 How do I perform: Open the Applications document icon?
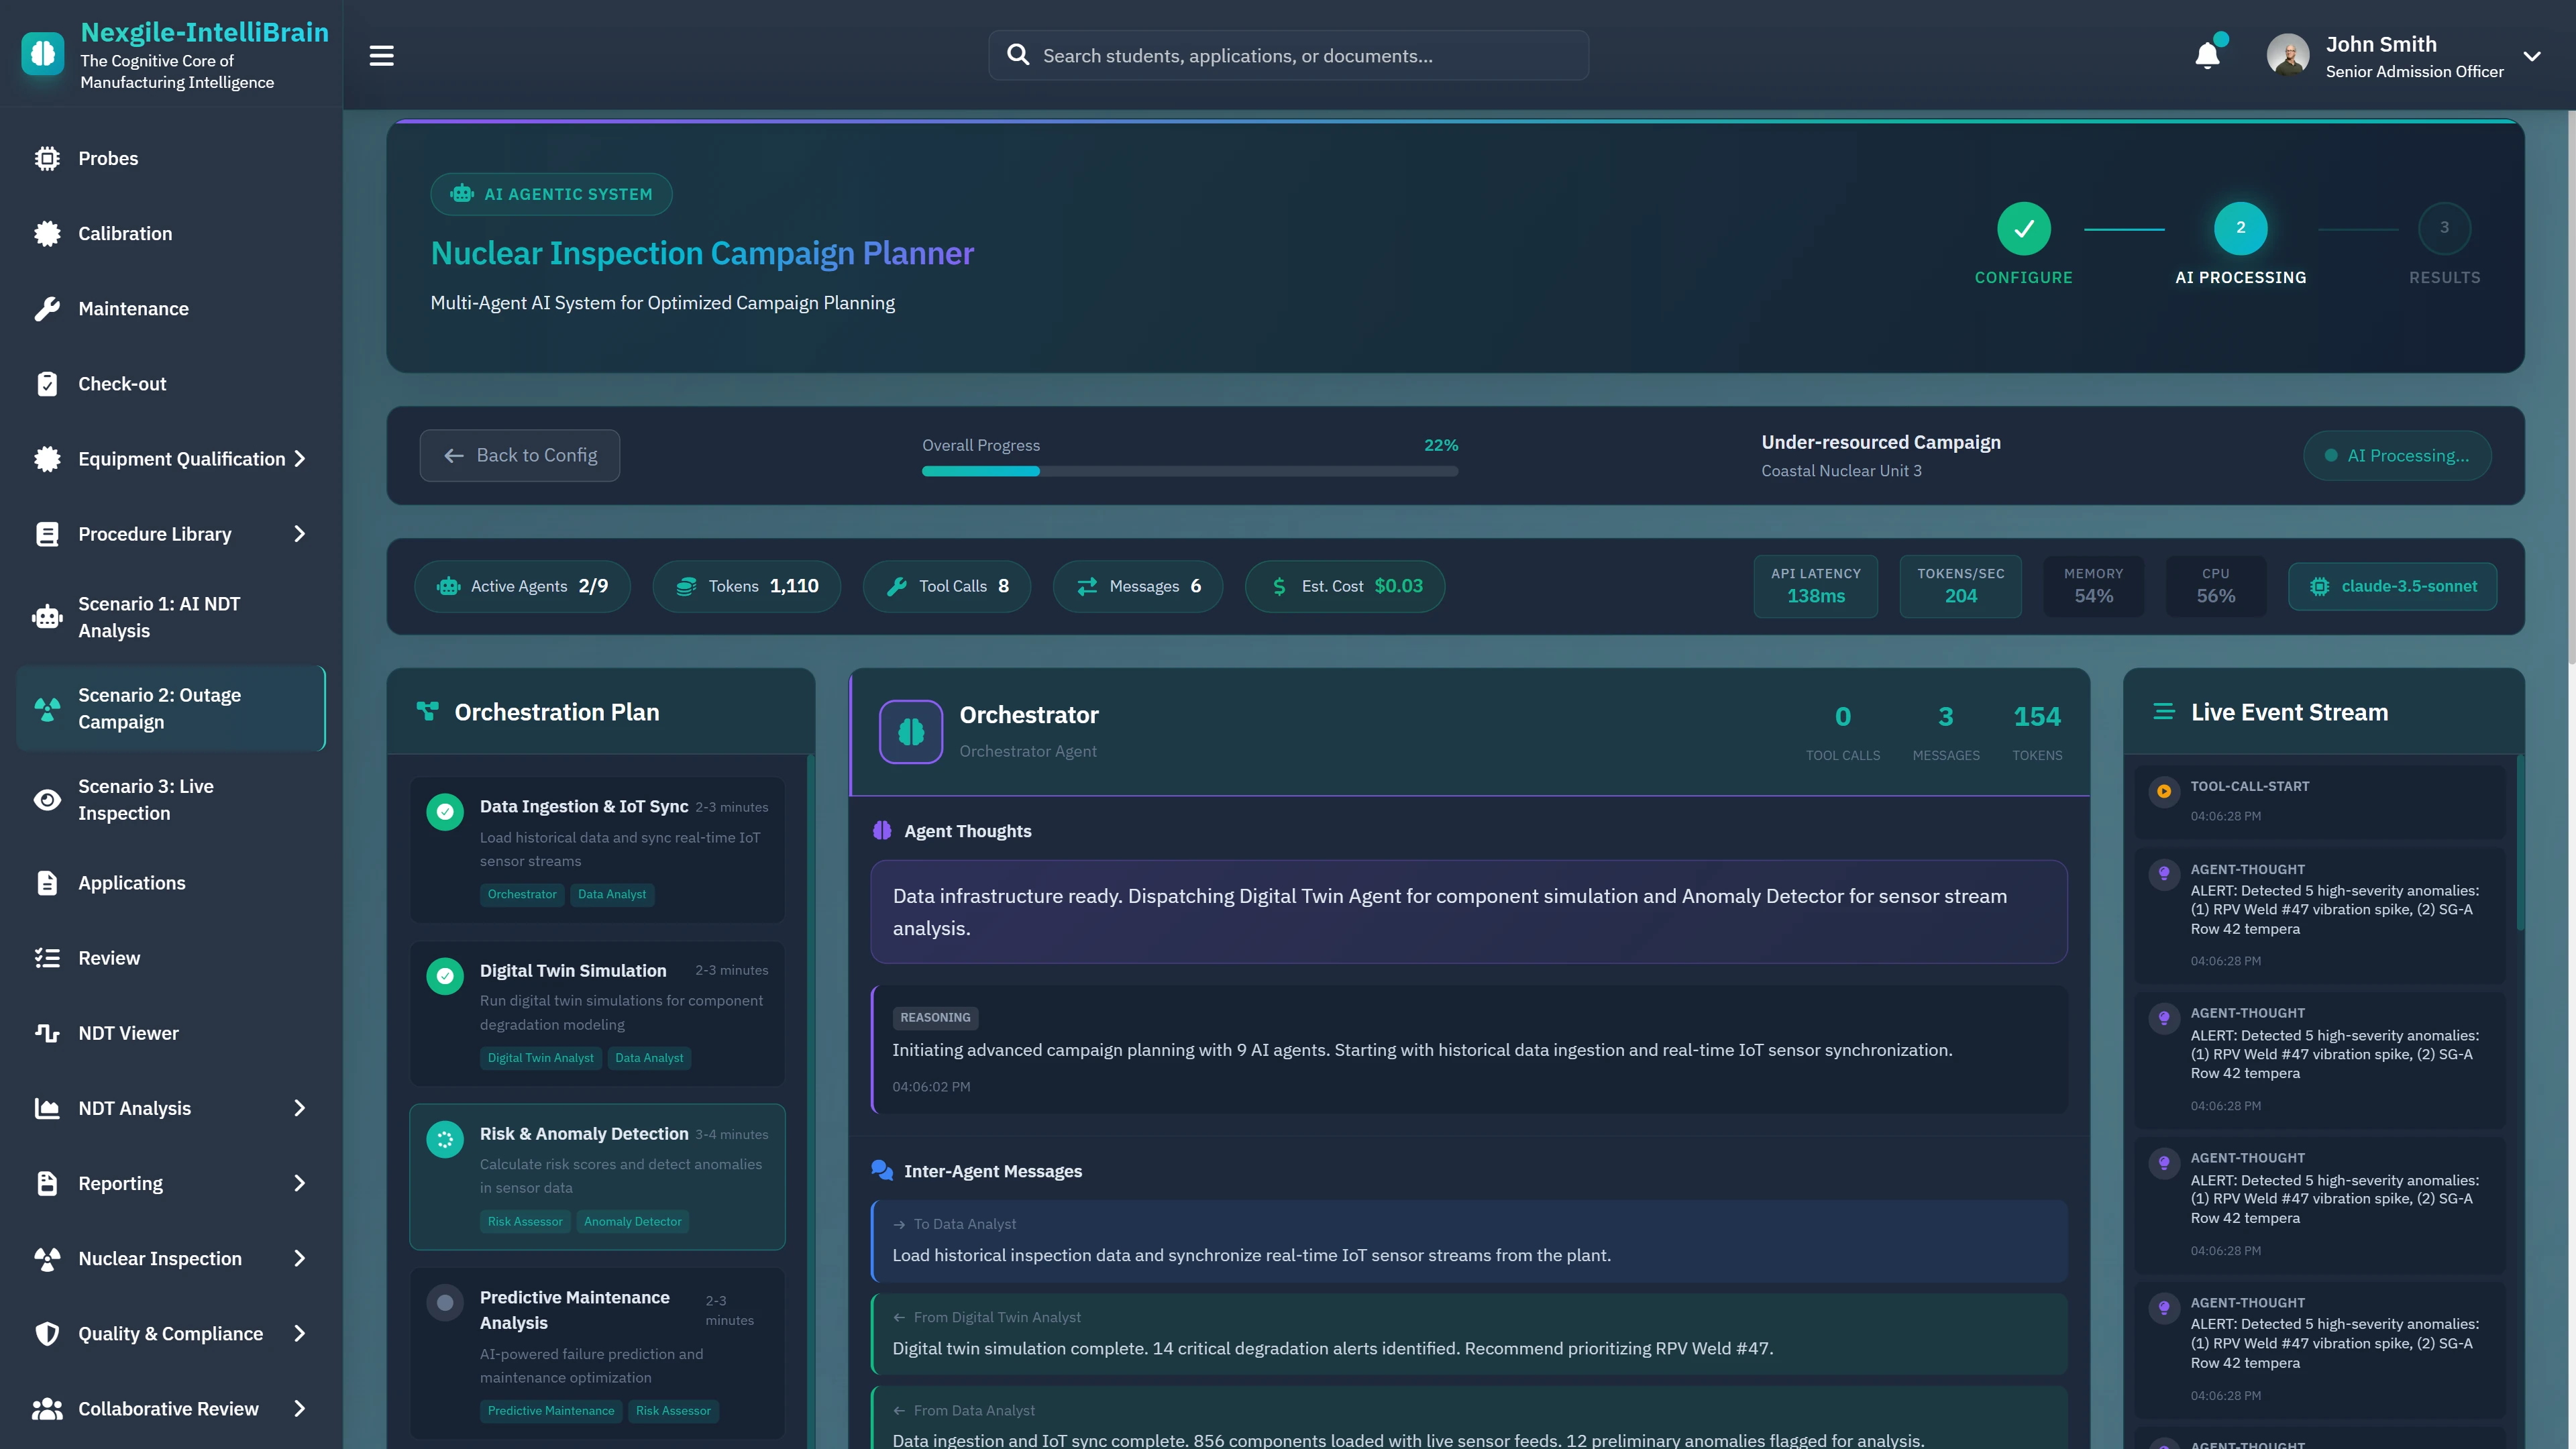click(47, 882)
